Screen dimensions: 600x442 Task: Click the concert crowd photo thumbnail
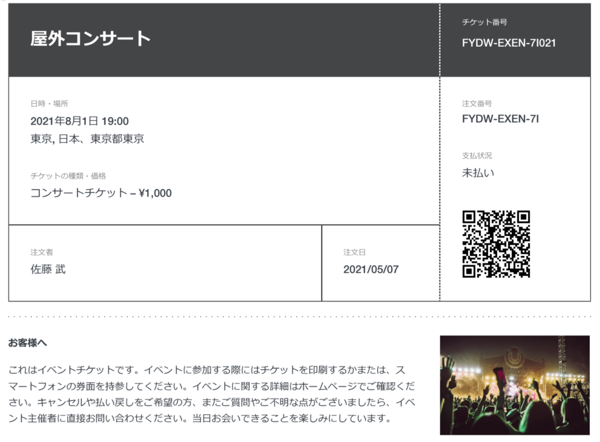click(515, 385)
